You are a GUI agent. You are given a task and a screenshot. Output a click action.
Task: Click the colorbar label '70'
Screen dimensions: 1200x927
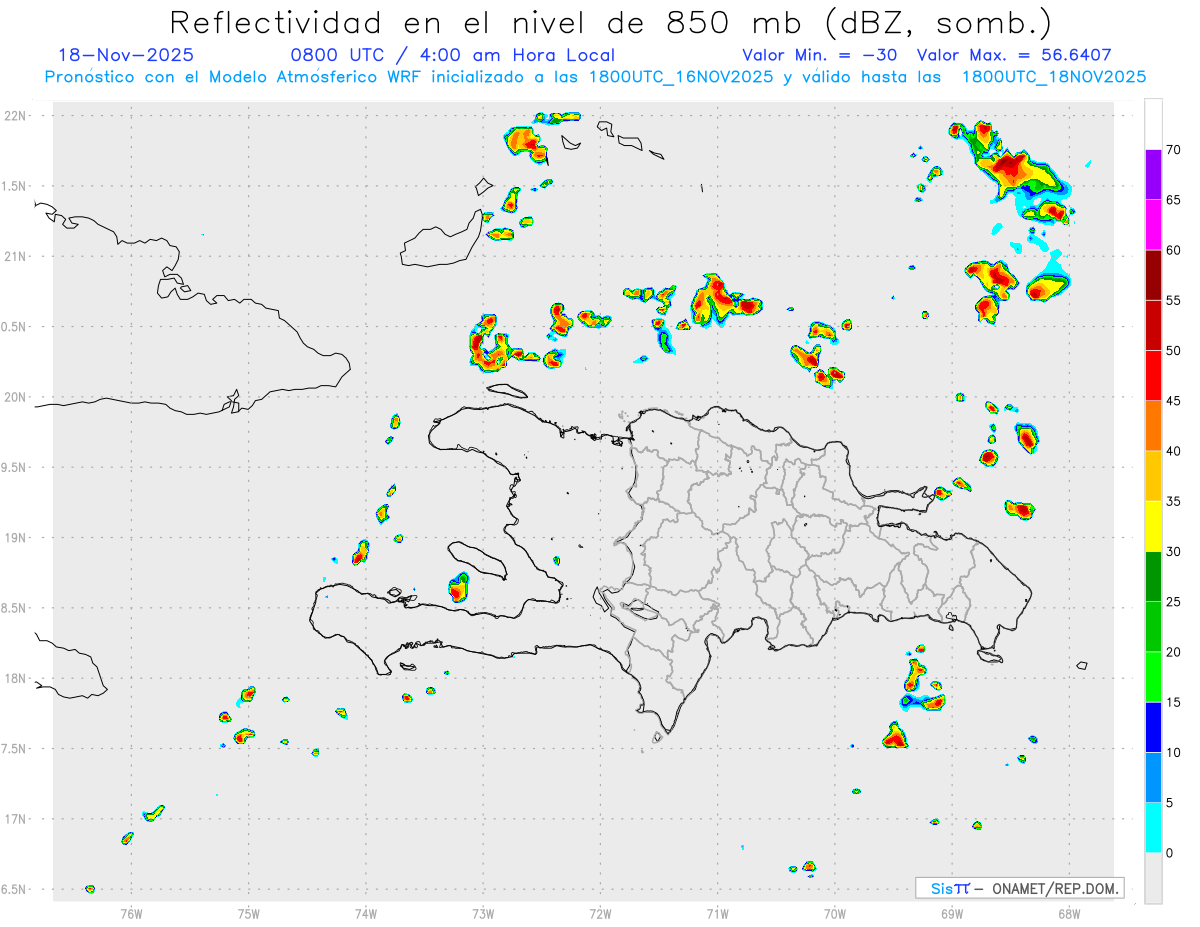click(1173, 150)
